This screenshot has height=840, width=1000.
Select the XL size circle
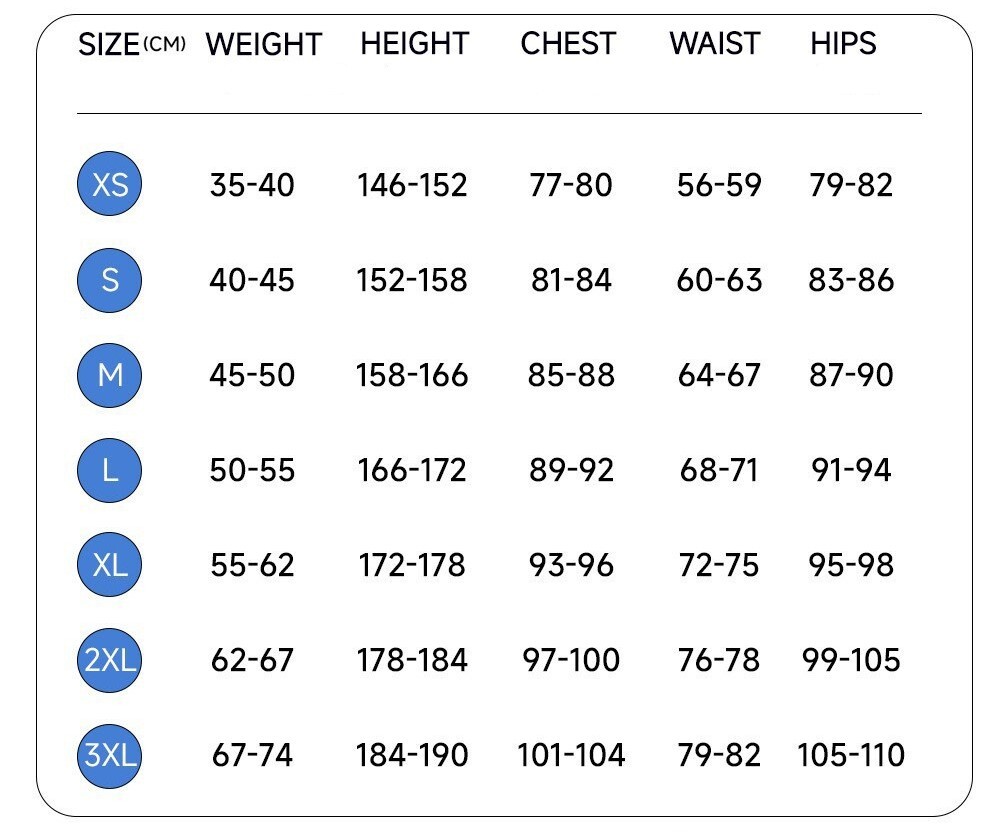point(110,565)
